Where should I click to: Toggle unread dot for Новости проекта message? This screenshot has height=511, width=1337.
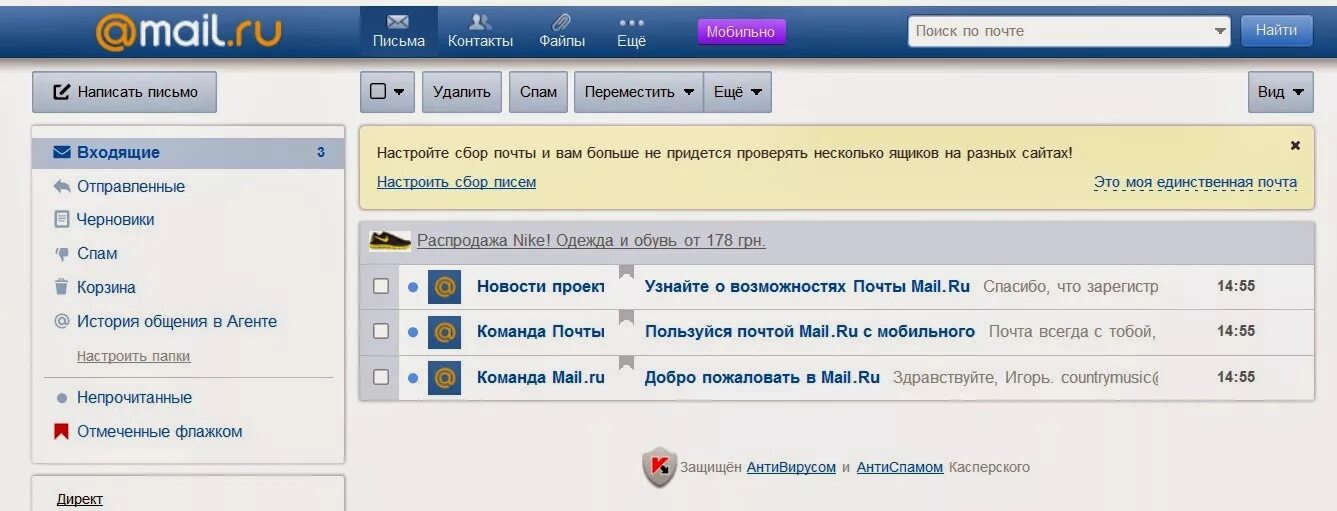pos(413,287)
